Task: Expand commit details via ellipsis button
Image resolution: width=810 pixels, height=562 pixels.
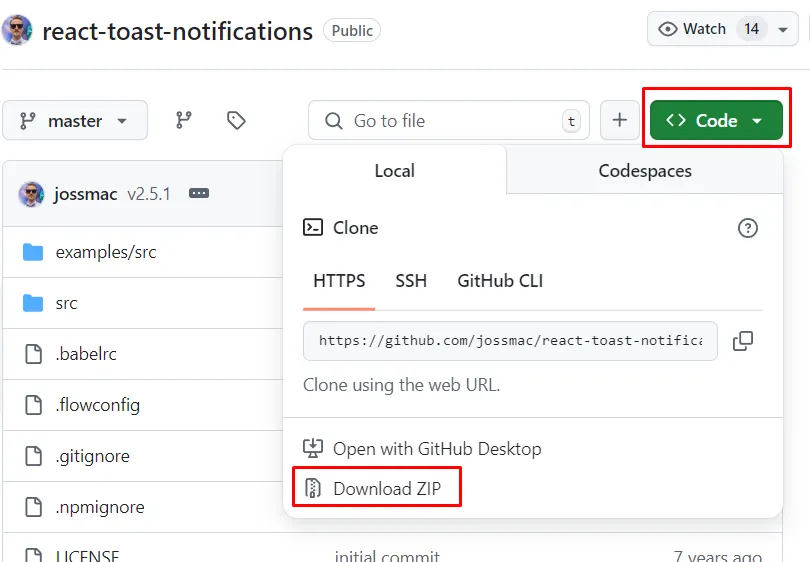Action: click(x=199, y=193)
